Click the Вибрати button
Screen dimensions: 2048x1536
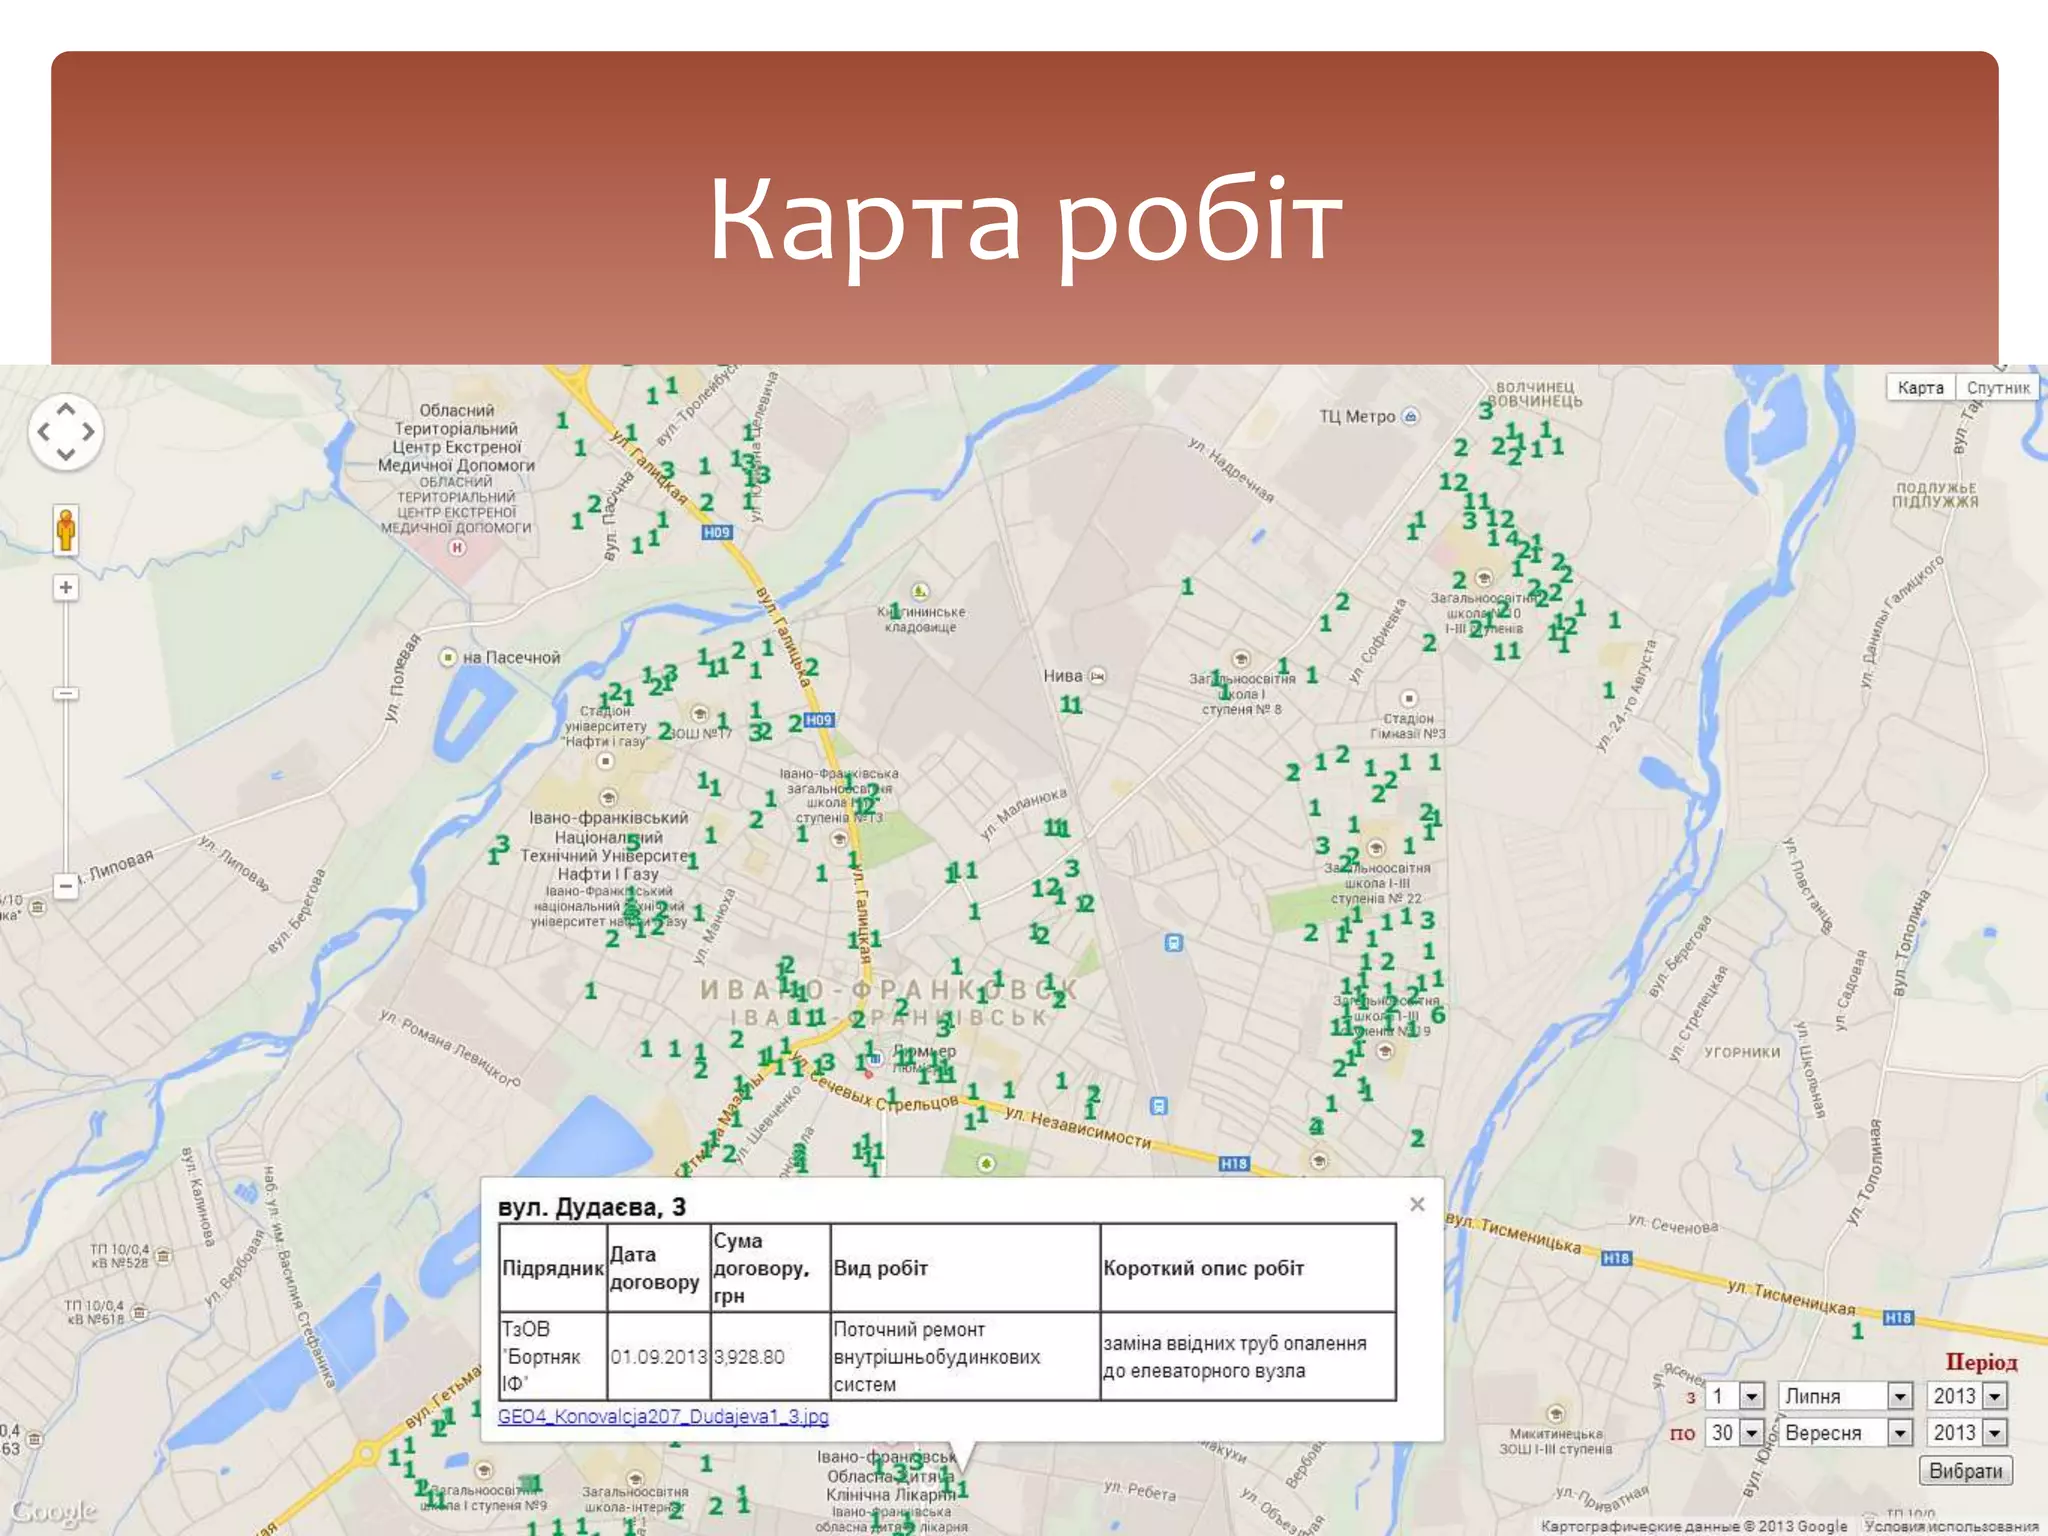(x=1965, y=1471)
